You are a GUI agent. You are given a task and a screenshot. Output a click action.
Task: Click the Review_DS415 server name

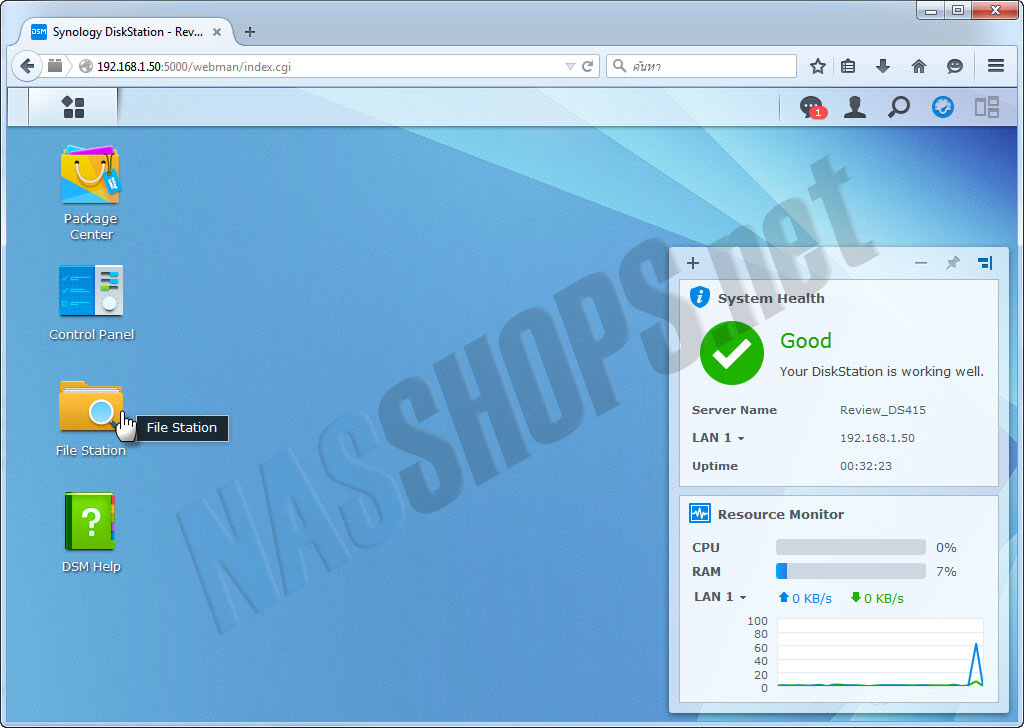click(882, 410)
